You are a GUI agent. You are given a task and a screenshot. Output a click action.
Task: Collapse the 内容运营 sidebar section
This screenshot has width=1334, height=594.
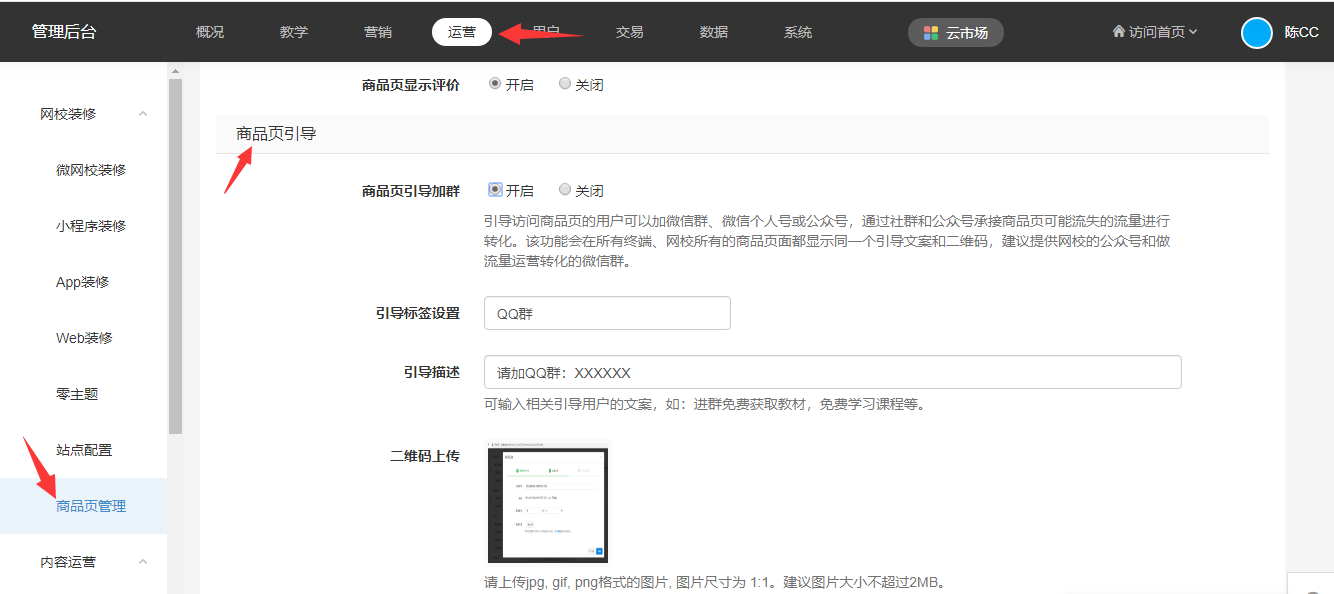coord(143,562)
